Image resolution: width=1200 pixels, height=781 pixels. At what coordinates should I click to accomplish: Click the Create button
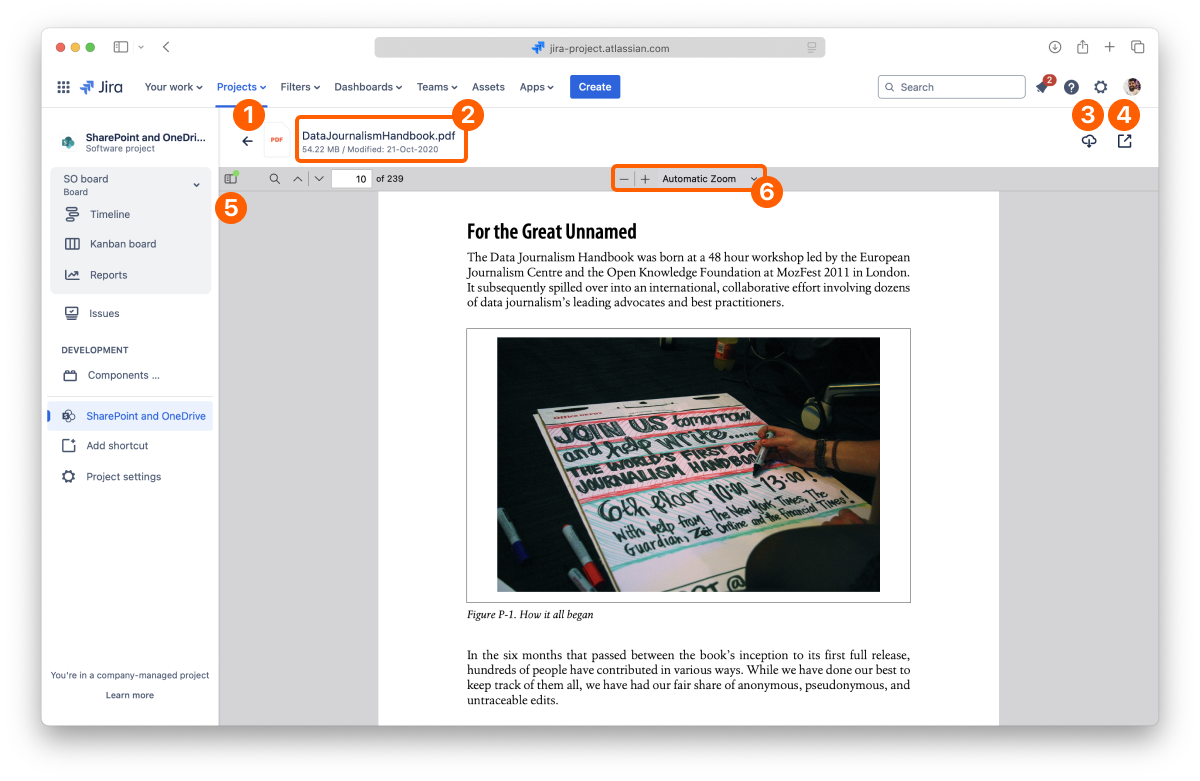pos(594,87)
